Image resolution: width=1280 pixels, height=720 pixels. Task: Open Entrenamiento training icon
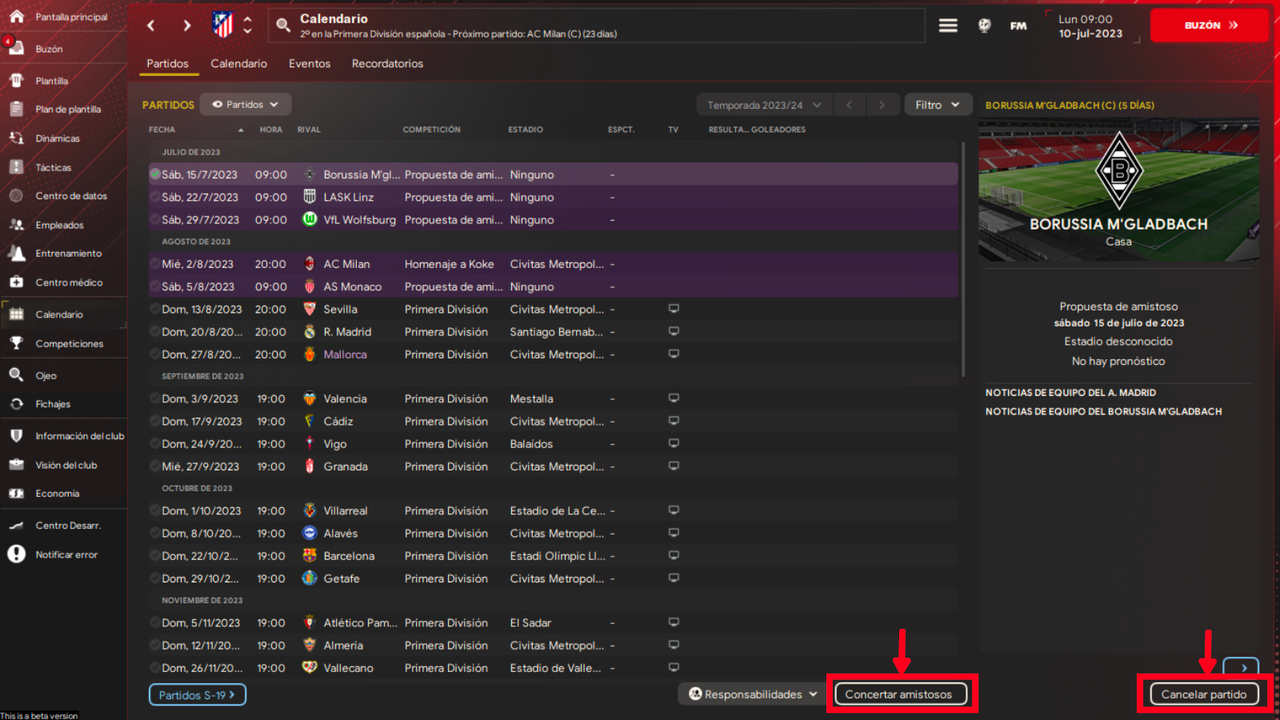click(x=16, y=253)
